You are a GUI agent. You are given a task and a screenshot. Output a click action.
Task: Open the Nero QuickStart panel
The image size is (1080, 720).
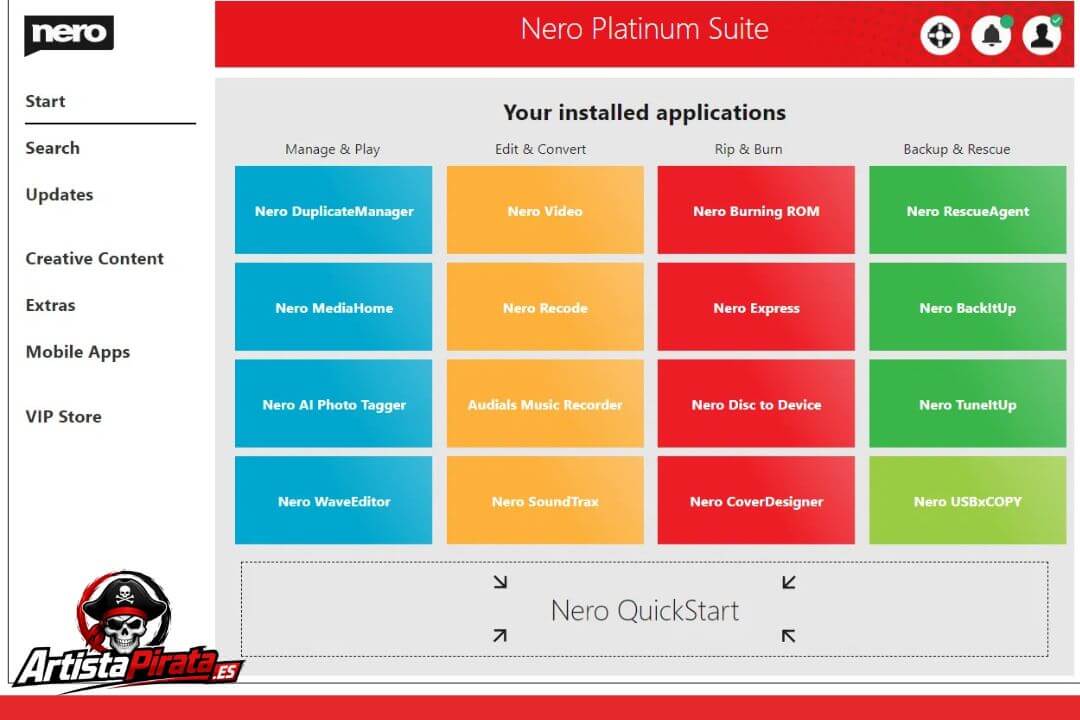click(x=645, y=609)
